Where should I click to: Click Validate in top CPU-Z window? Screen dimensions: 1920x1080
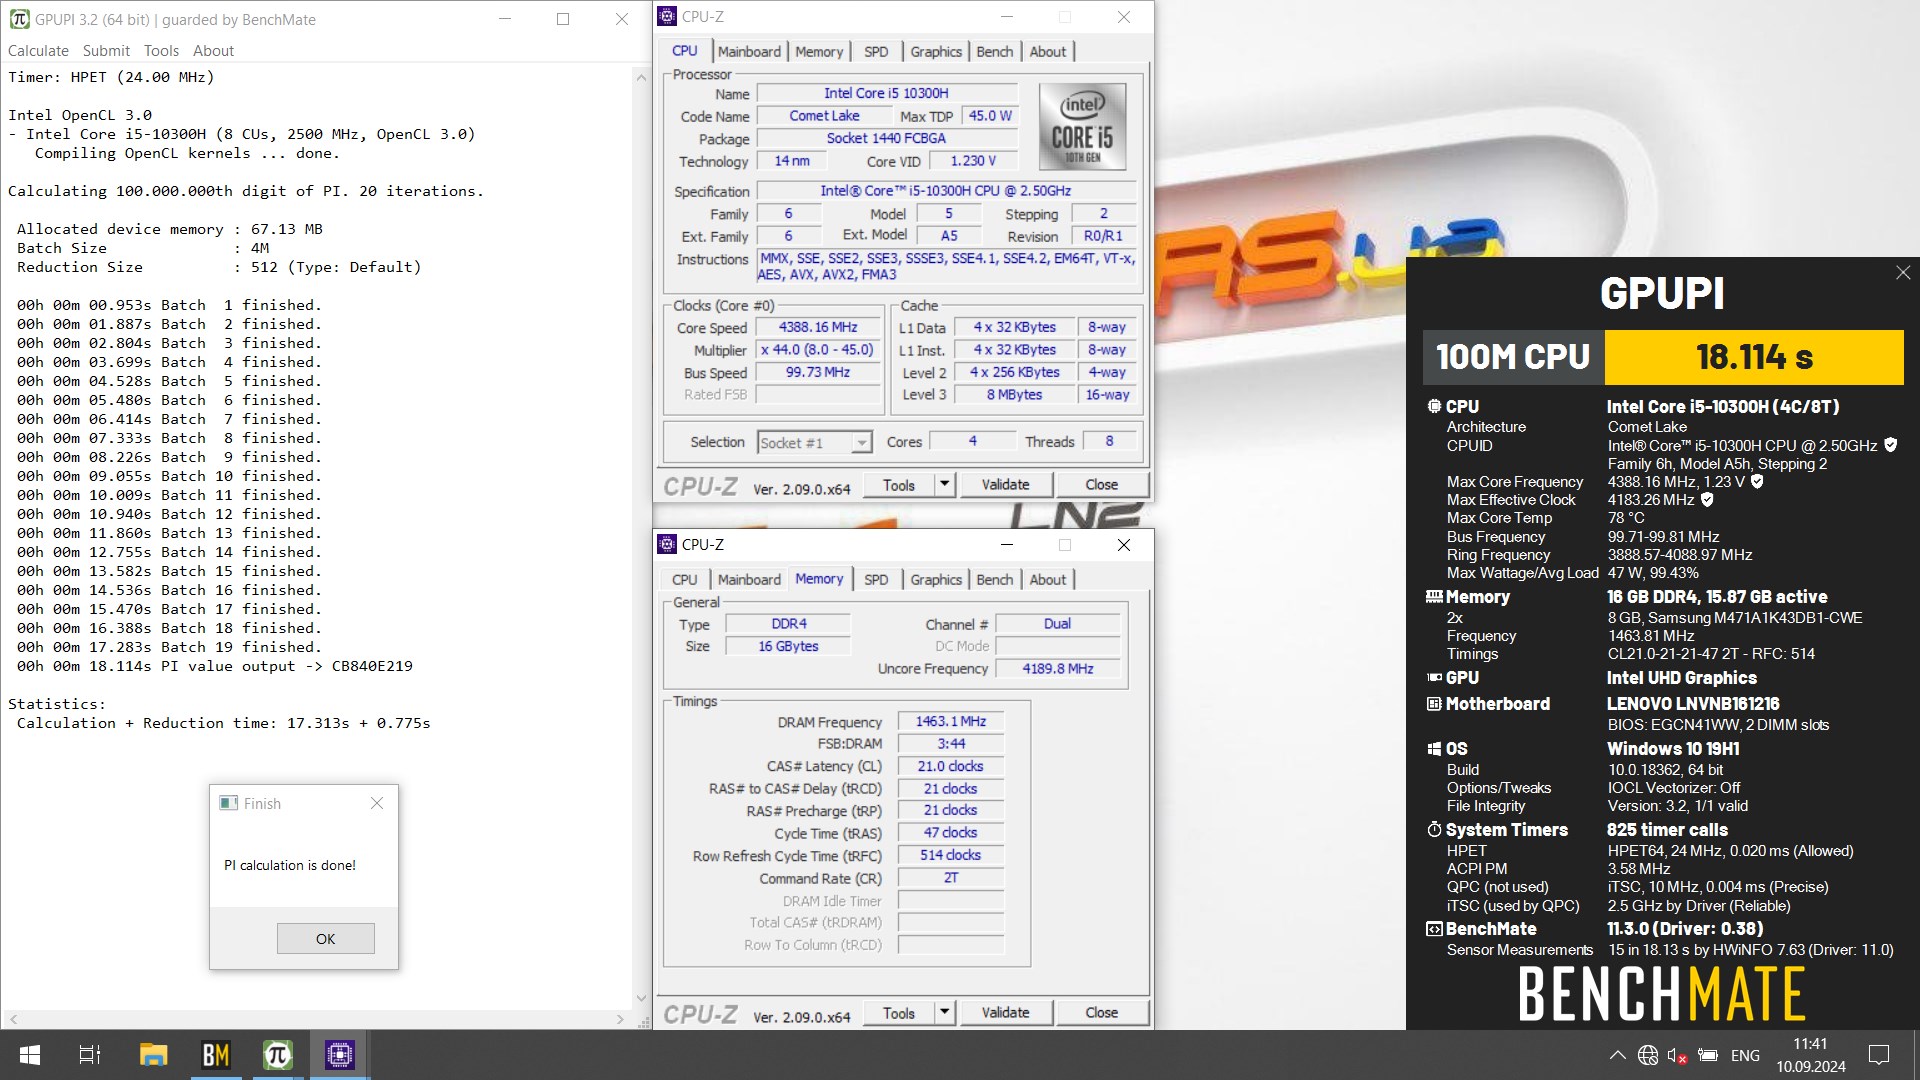tap(1005, 484)
